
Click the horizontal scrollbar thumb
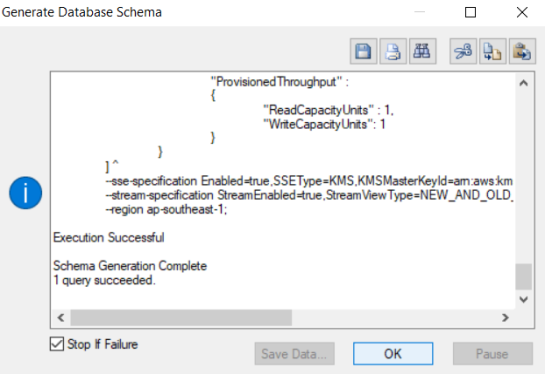point(181,317)
